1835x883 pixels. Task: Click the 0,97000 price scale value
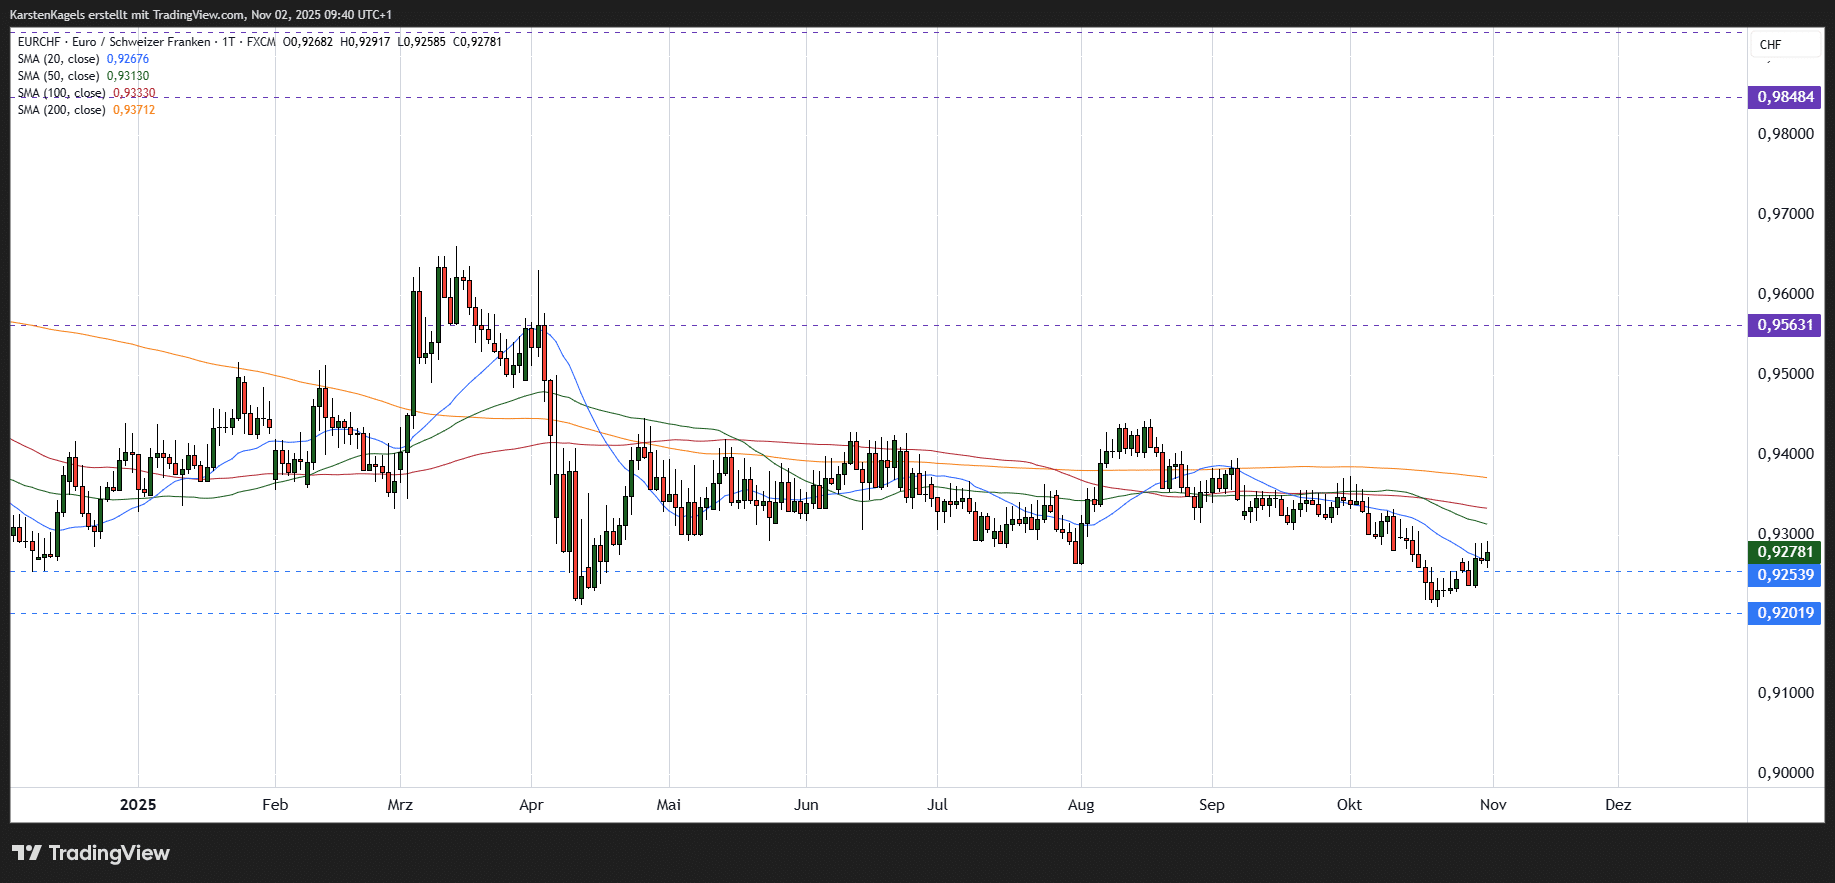click(x=1785, y=214)
